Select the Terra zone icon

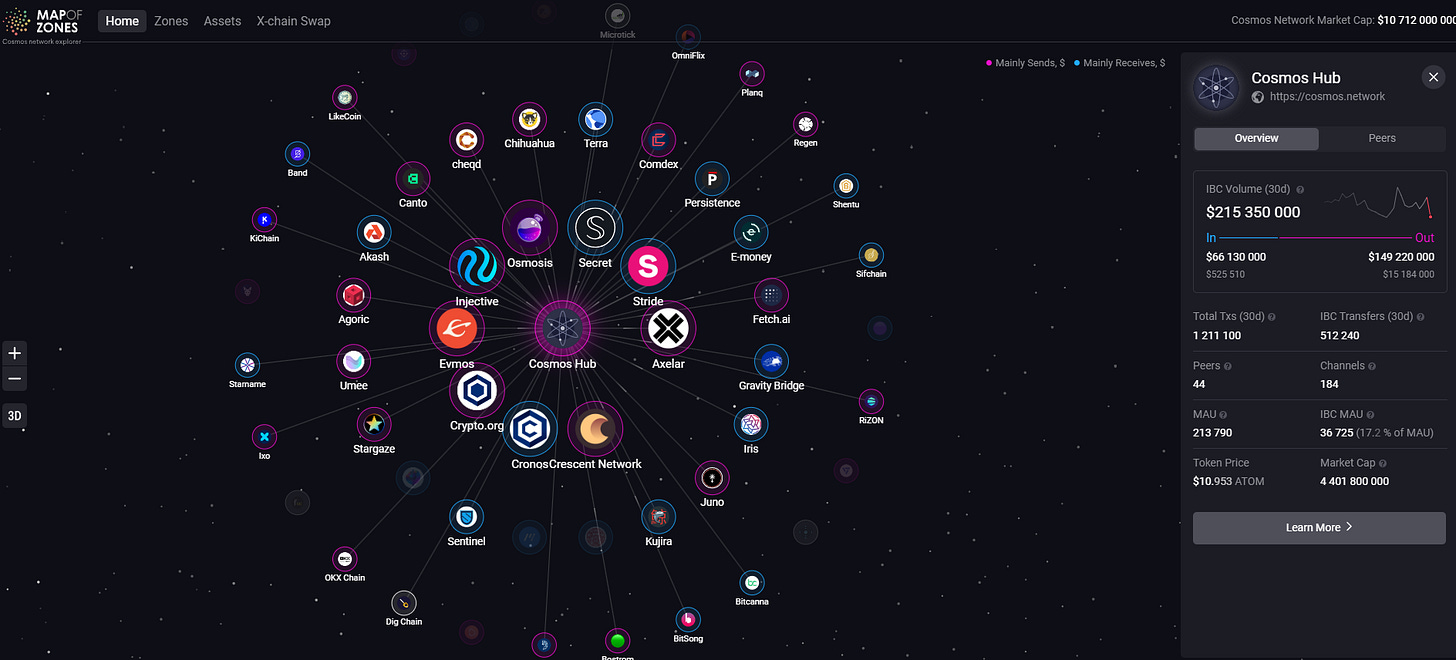(596, 120)
